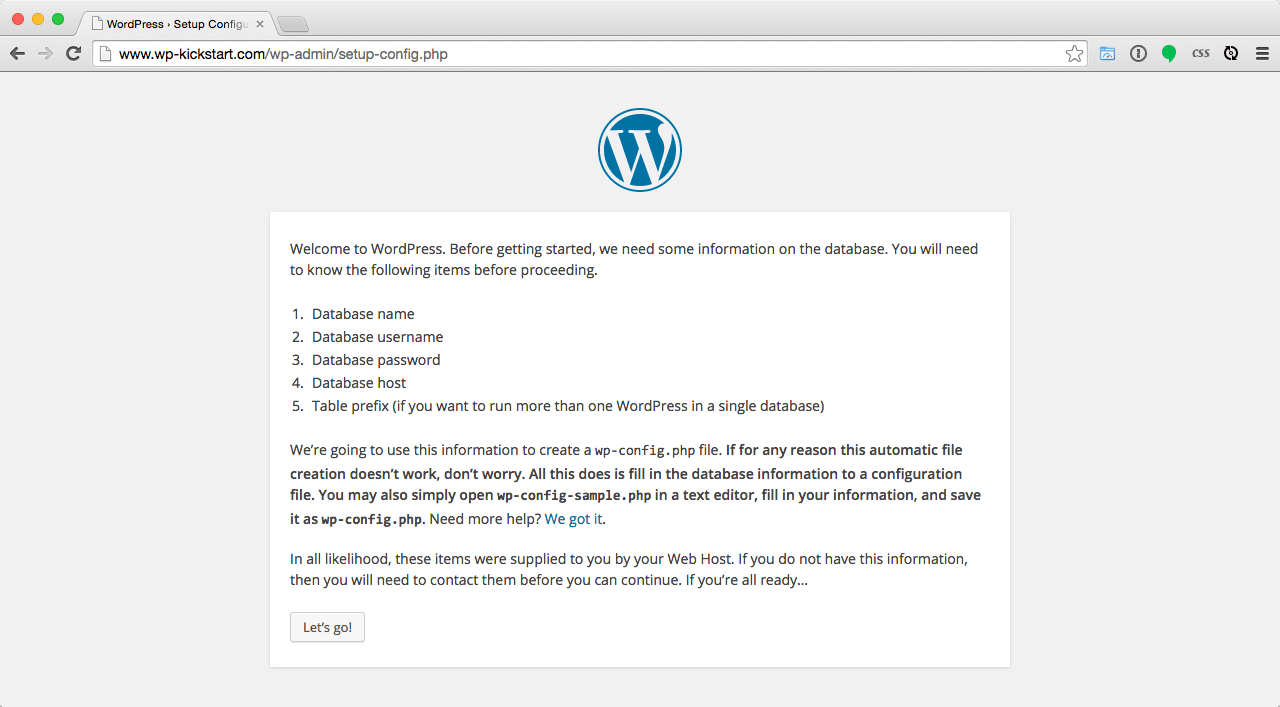Click the CSS extension icon

(x=1200, y=54)
